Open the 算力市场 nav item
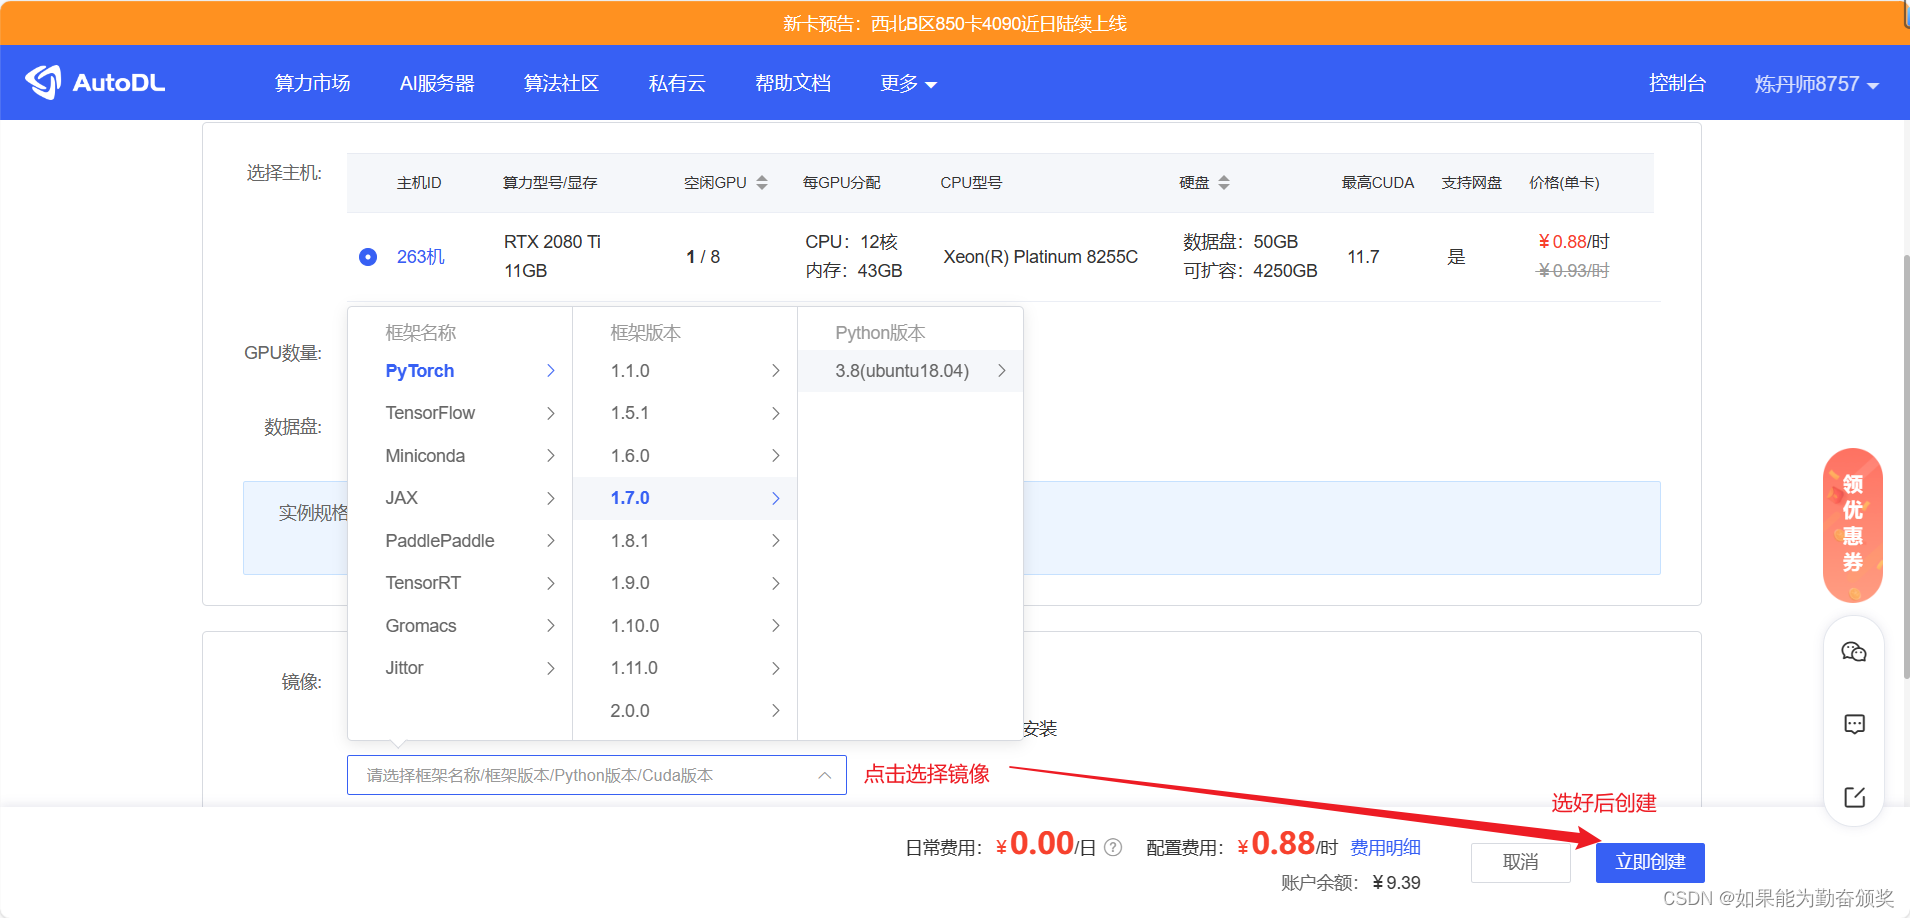 313,83
